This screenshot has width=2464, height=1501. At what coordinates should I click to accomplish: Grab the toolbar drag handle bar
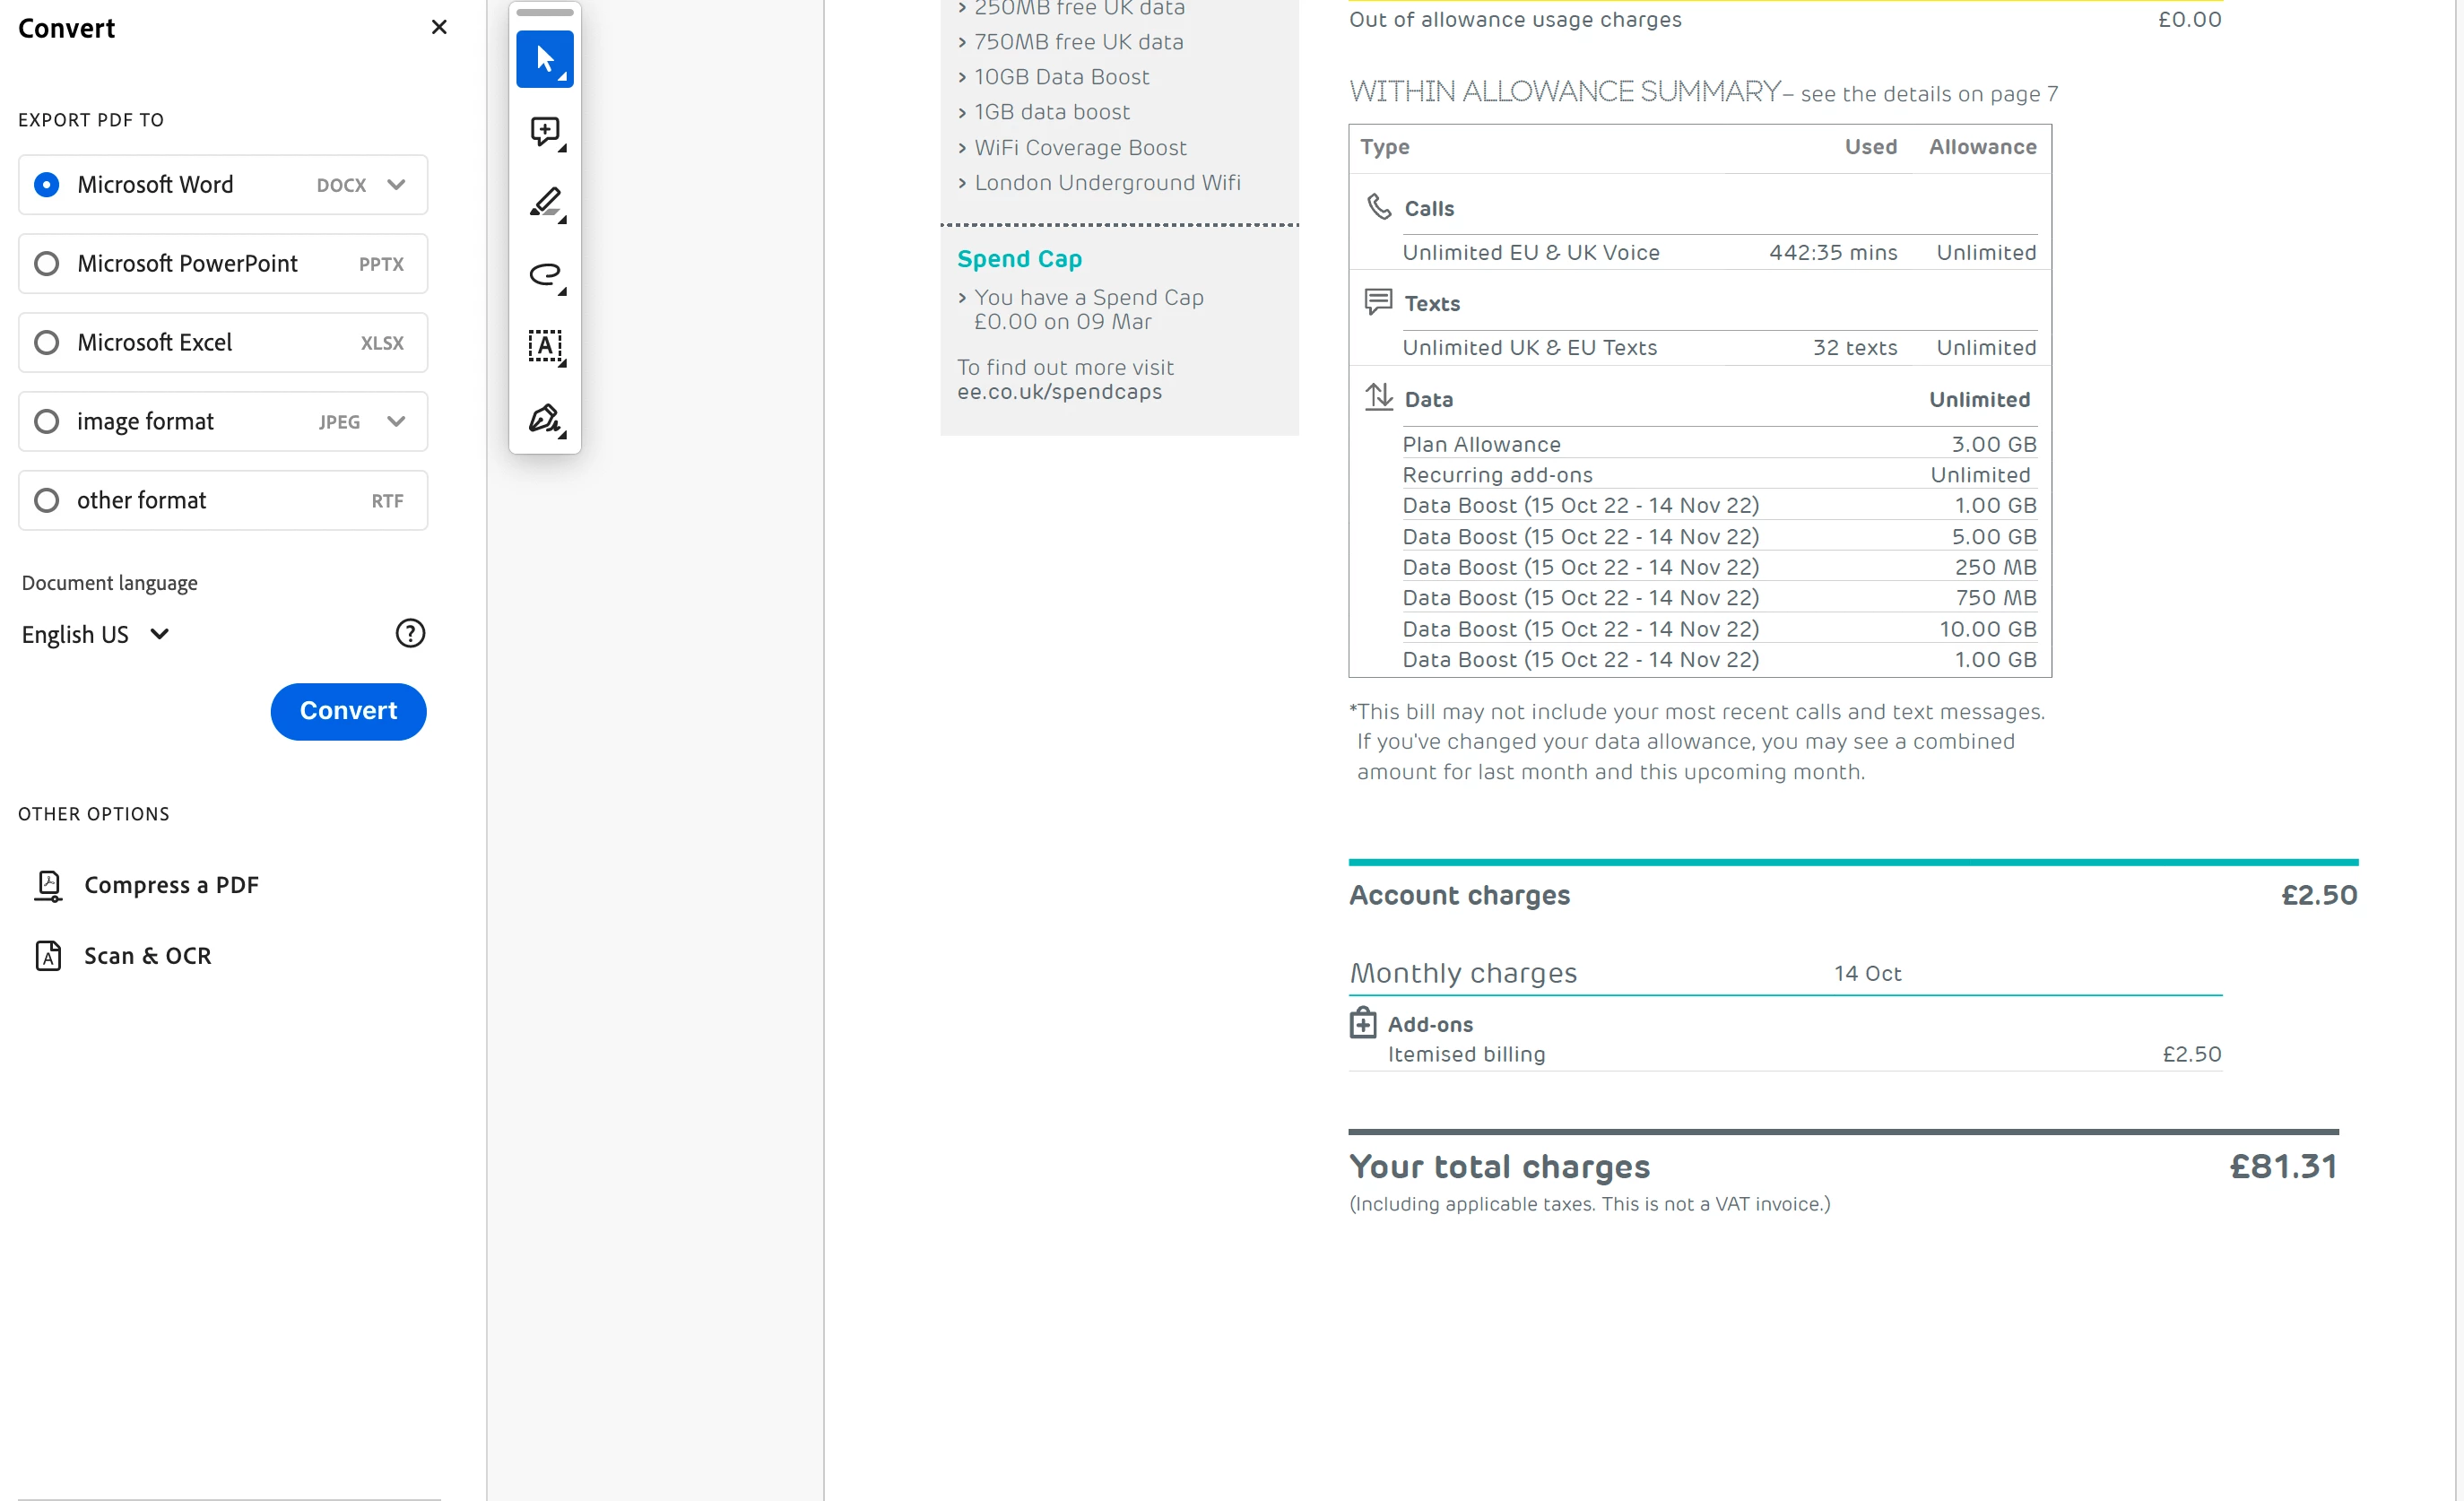click(x=544, y=12)
